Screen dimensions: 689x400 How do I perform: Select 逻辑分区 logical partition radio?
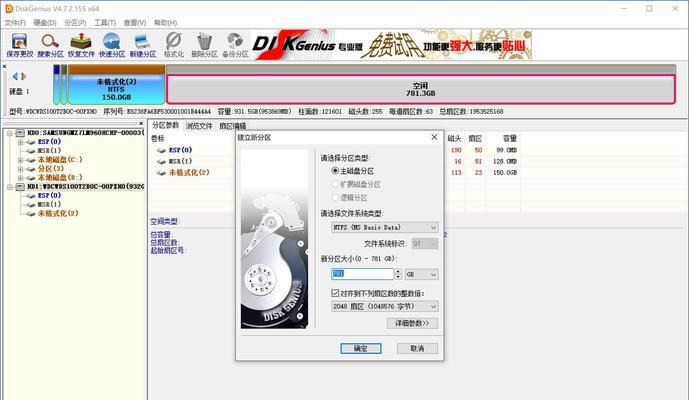pos(335,198)
